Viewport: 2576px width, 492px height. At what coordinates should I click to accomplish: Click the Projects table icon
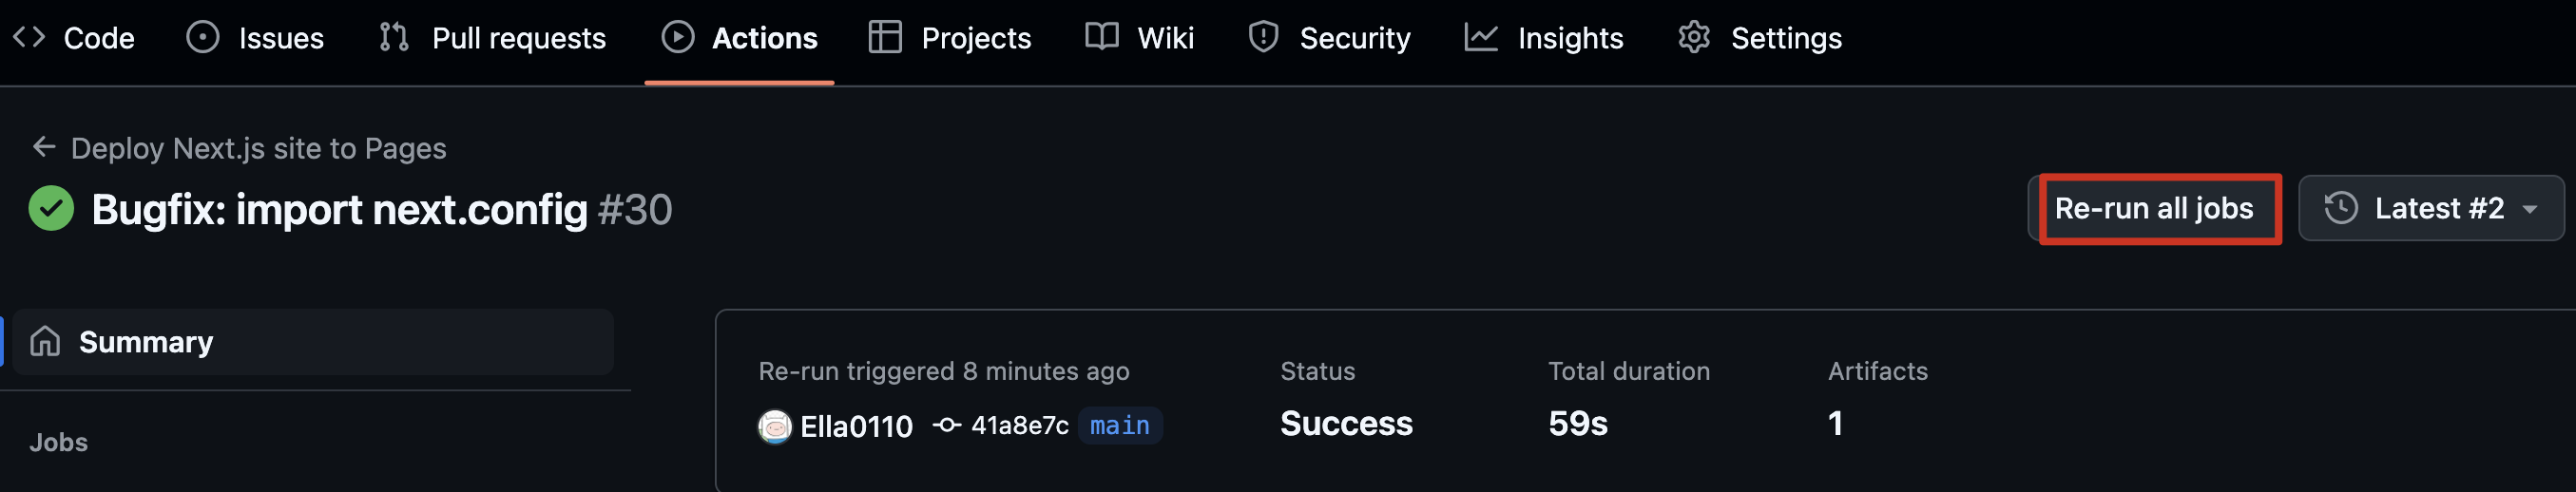[x=885, y=37]
